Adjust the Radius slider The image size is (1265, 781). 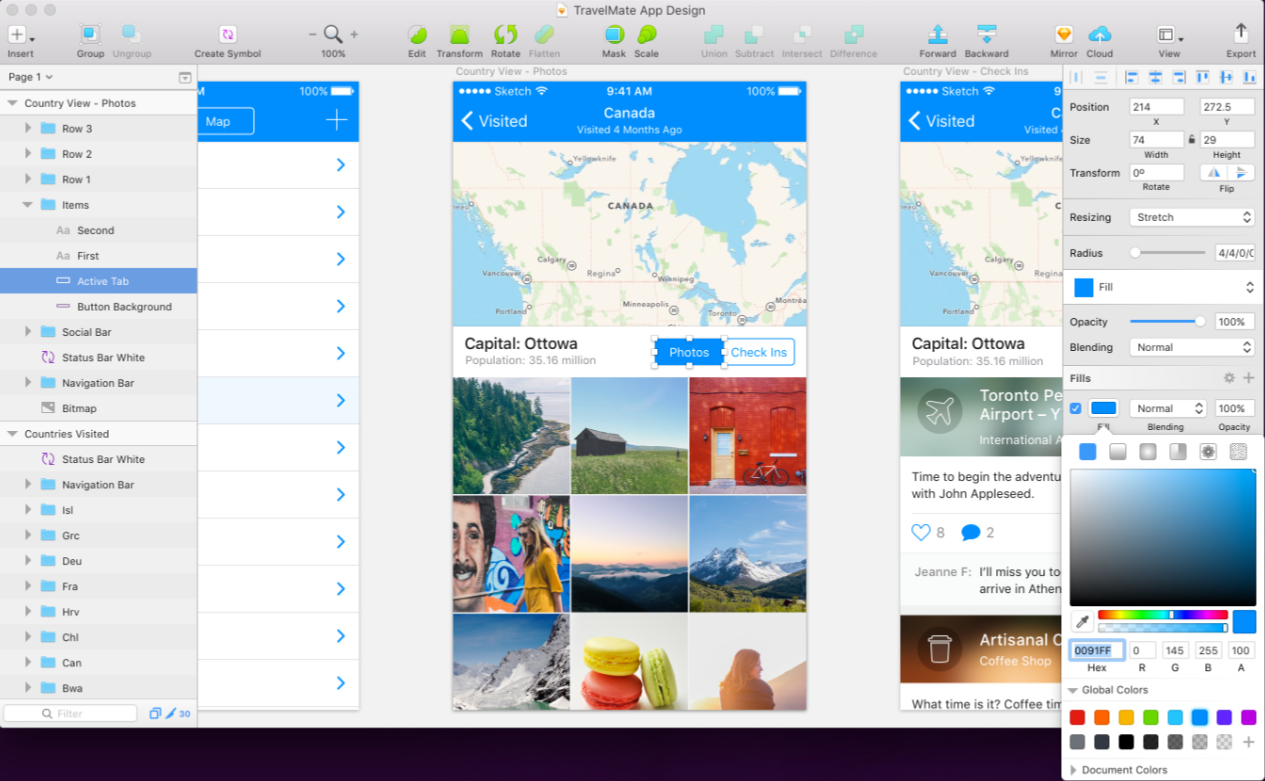(1168, 253)
